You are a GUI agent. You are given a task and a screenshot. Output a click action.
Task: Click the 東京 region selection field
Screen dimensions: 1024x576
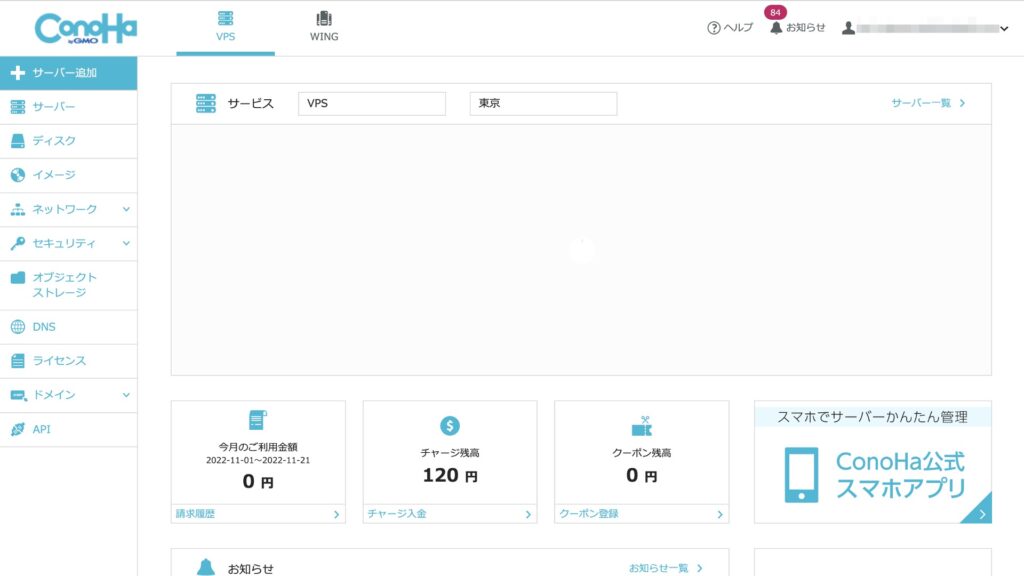(x=543, y=102)
